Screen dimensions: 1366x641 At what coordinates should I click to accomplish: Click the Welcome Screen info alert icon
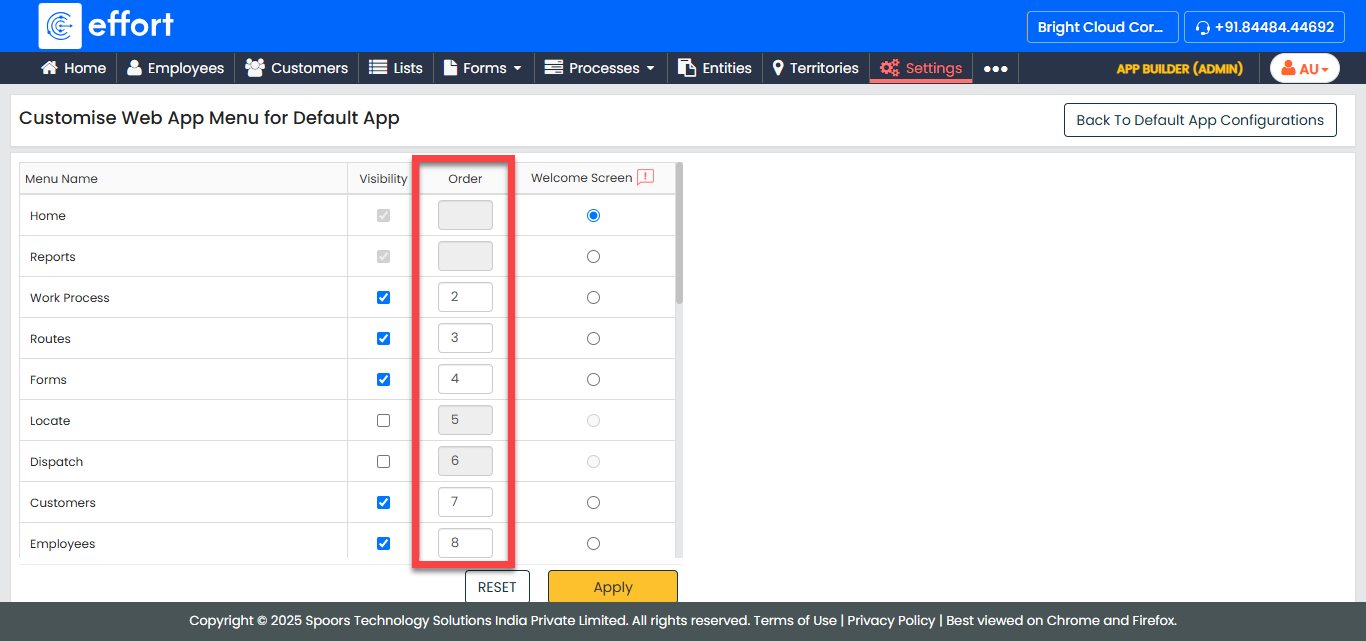click(645, 177)
